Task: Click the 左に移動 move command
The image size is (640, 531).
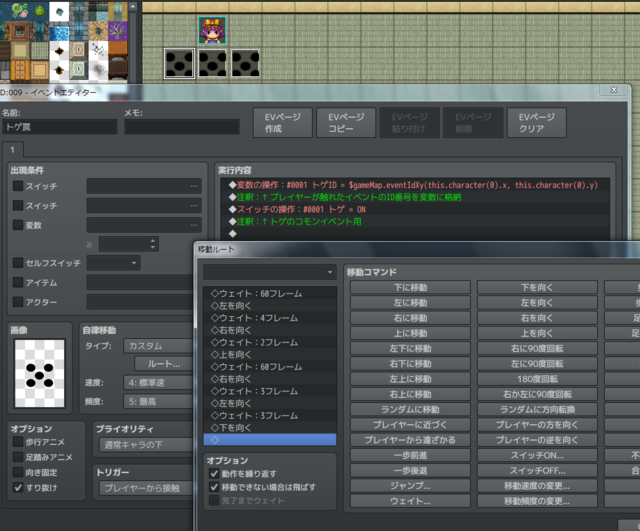Action: (410, 302)
